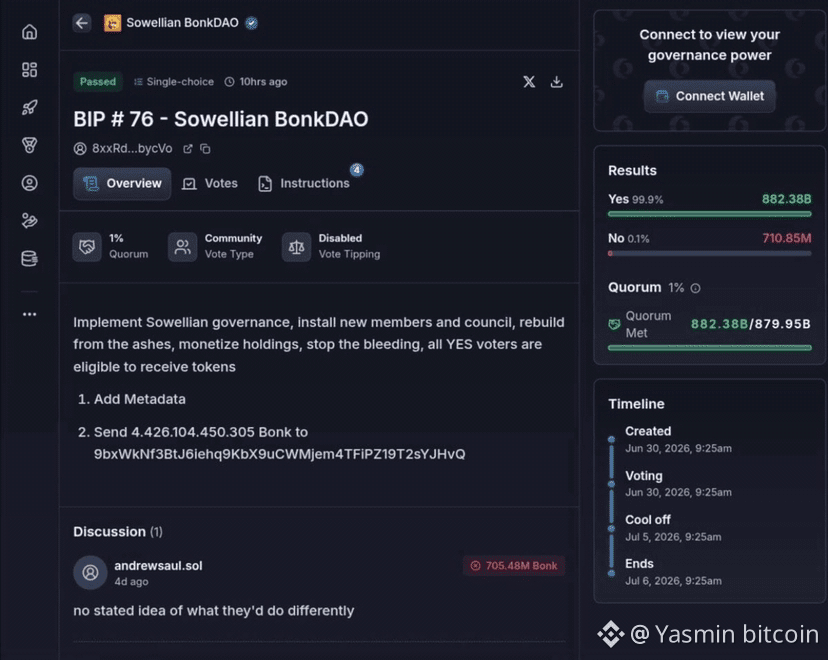Go back using the arrow button
This screenshot has height=660, width=828.
(82, 23)
